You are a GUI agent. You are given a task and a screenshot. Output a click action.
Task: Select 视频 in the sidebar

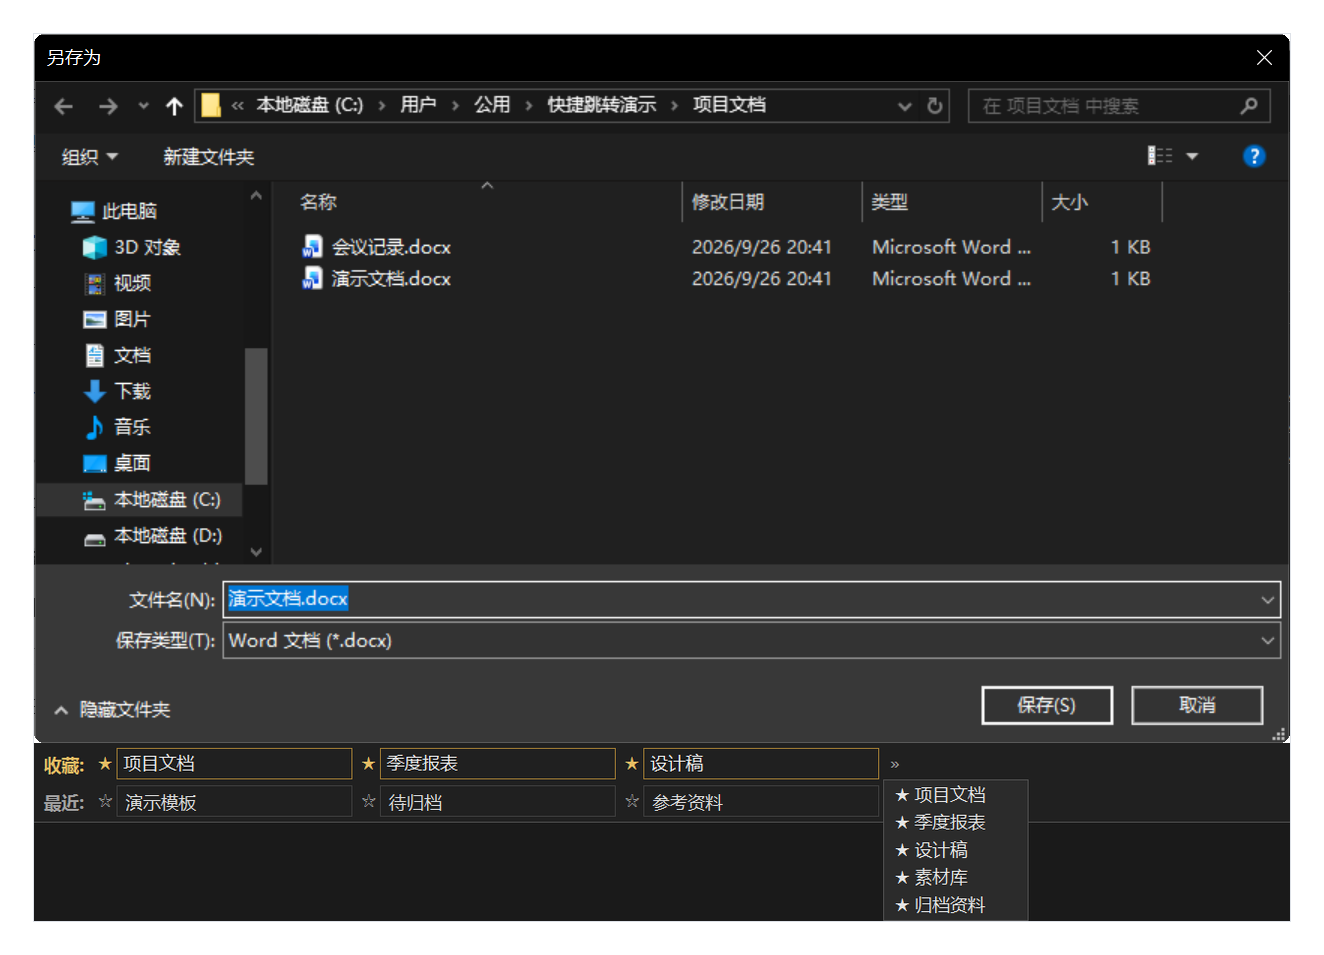pos(118,283)
